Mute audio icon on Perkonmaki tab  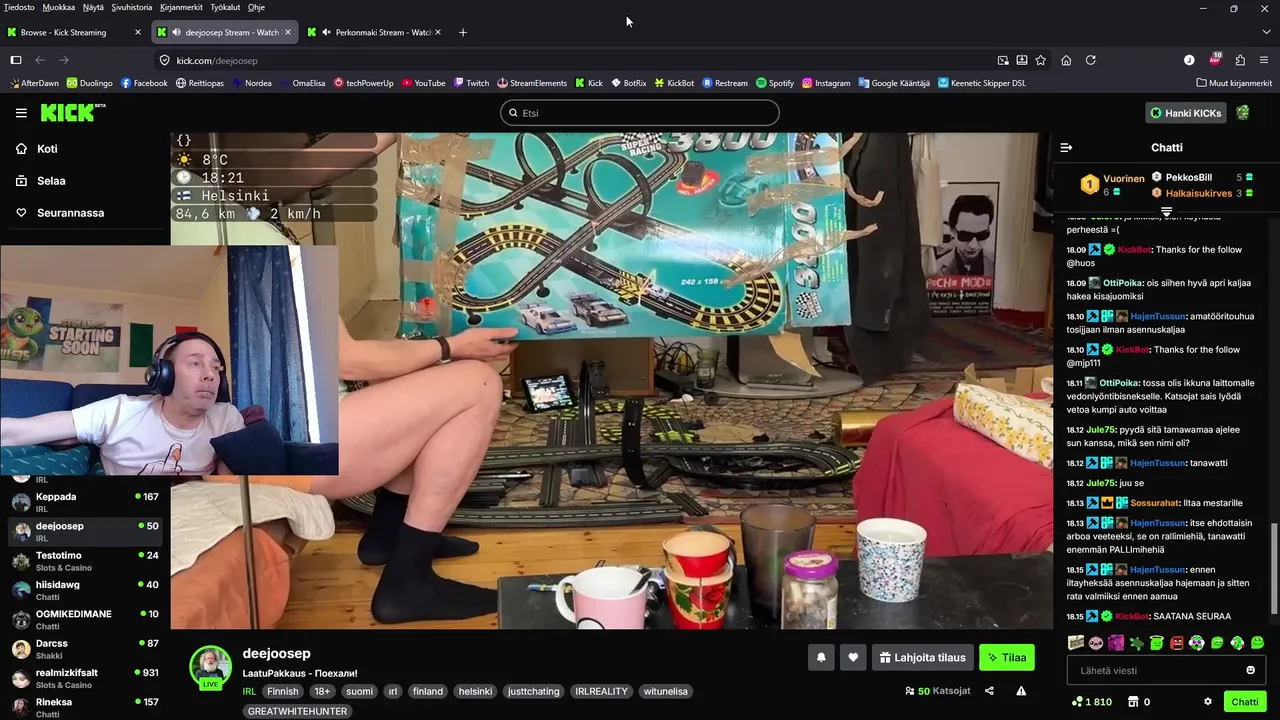click(327, 32)
